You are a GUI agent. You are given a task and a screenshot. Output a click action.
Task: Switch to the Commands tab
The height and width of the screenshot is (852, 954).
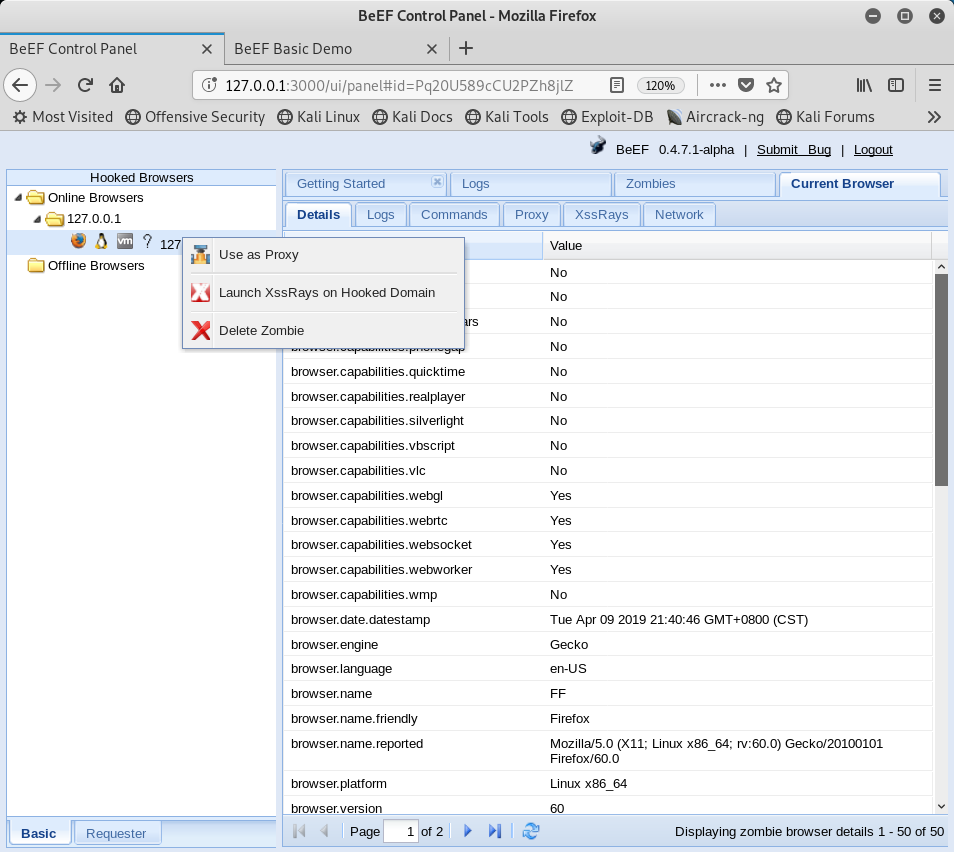[x=454, y=215]
